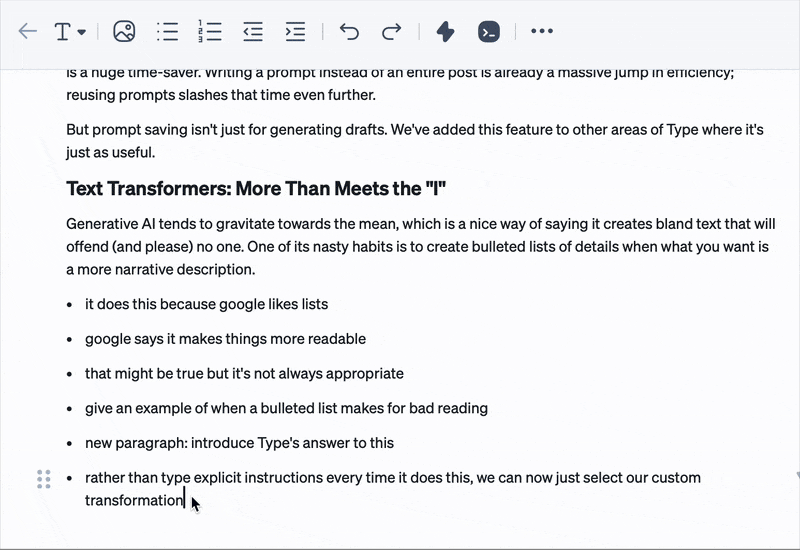Click bullet "new paragraph: introduce Type's answer to this"
Viewport: 800px width, 550px height.
click(239, 443)
